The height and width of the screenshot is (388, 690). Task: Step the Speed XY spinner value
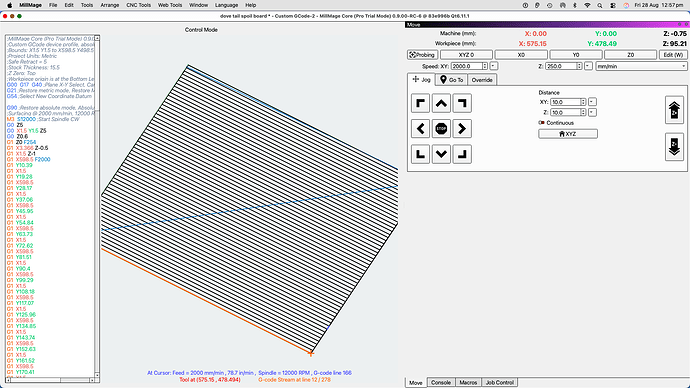(x=484, y=66)
